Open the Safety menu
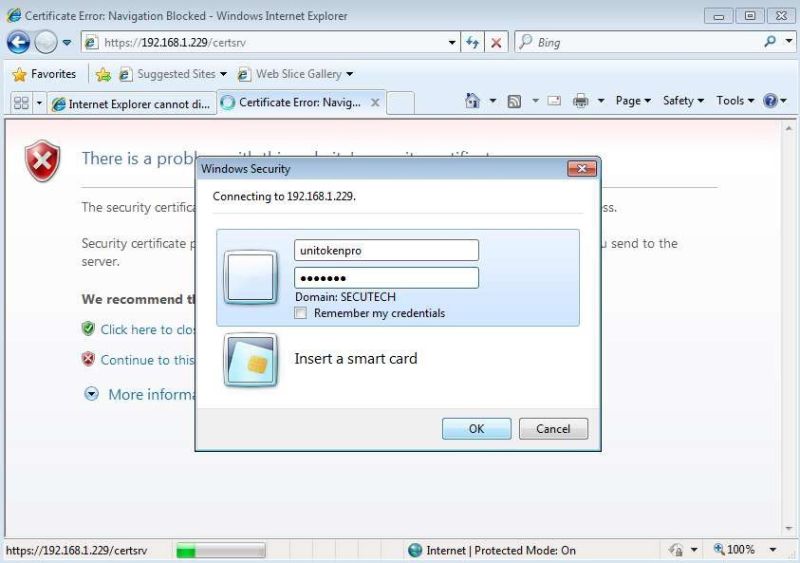This screenshot has height=563, width=800. 683,101
